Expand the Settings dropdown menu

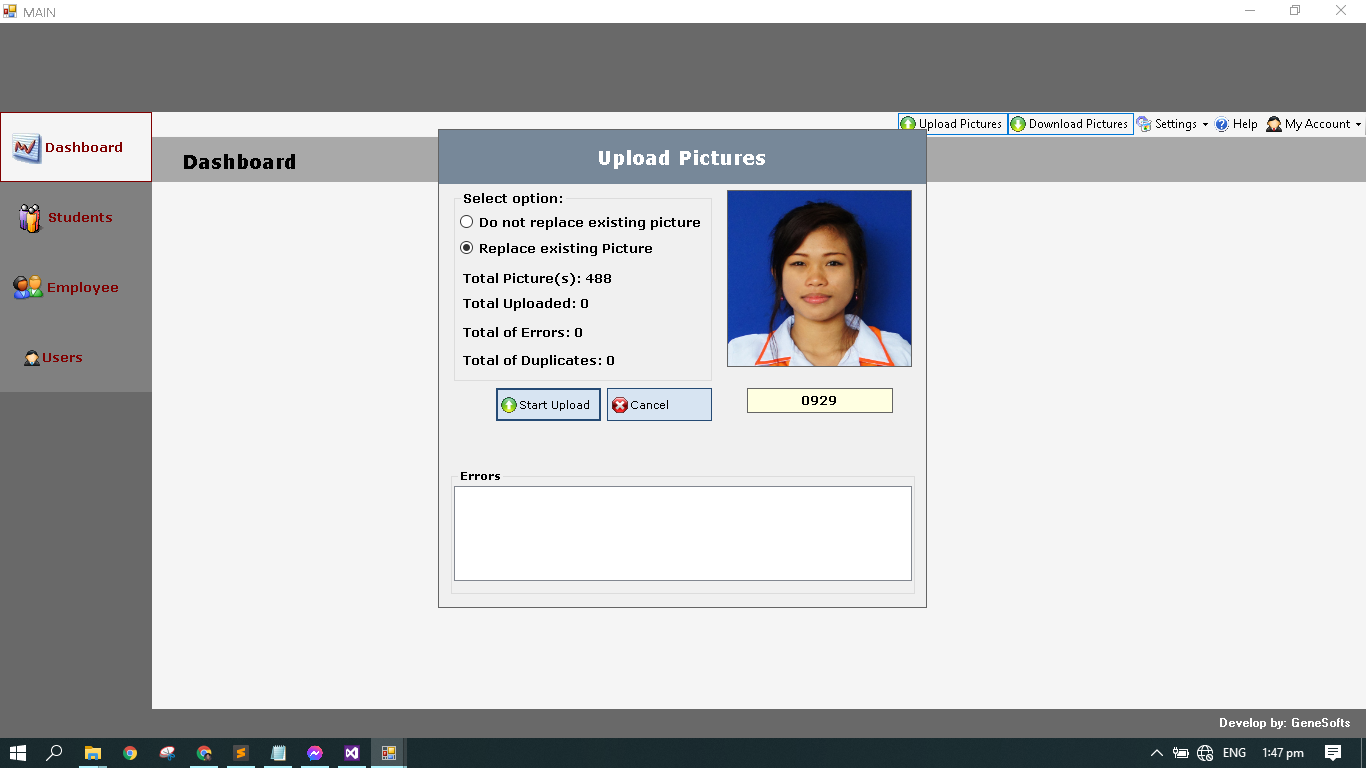(x=1173, y=124)
